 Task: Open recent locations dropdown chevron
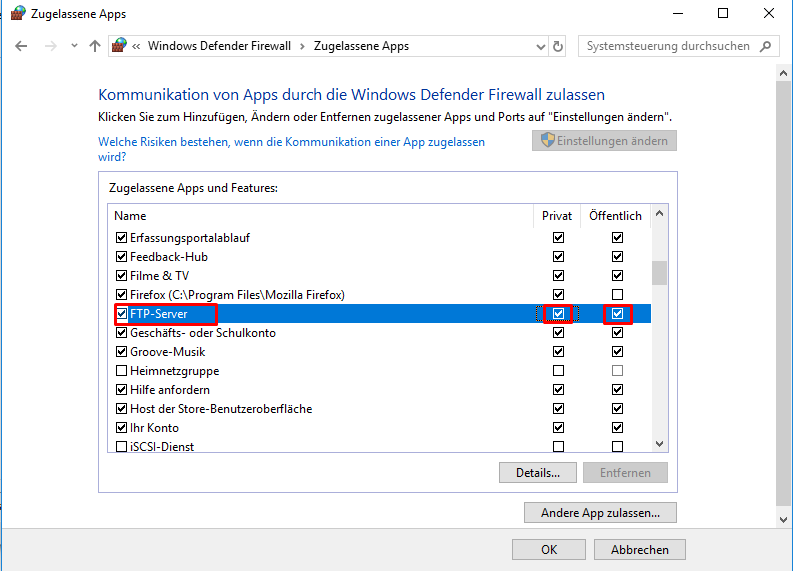(x=74, y=46)
